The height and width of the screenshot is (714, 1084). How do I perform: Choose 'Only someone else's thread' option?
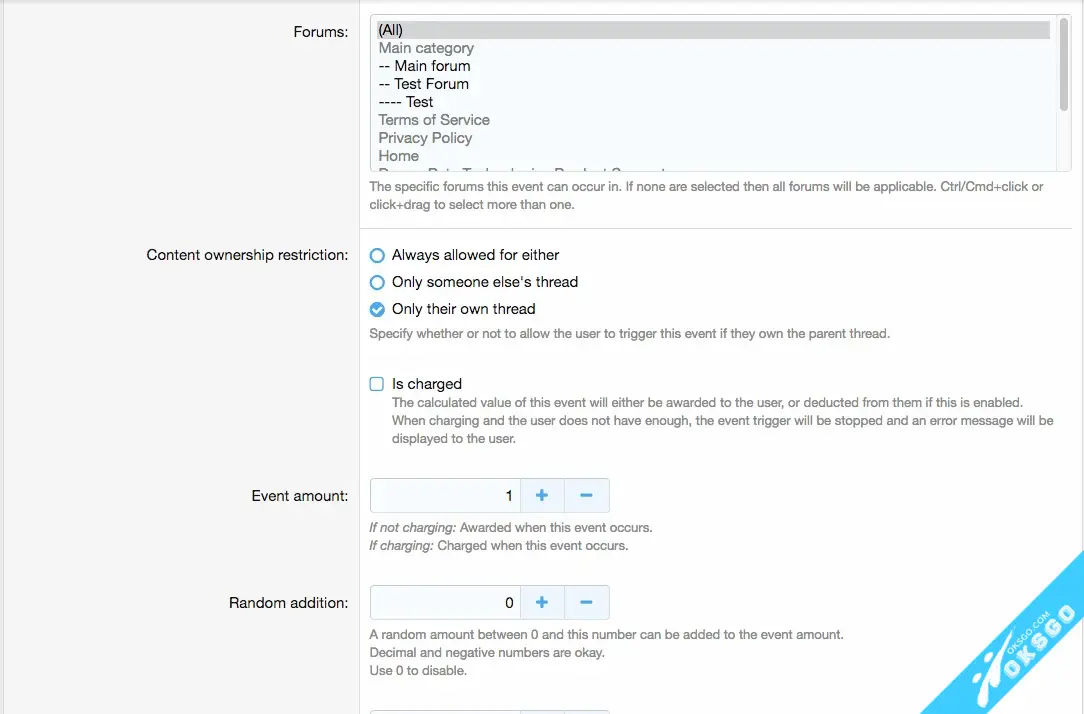377,283
